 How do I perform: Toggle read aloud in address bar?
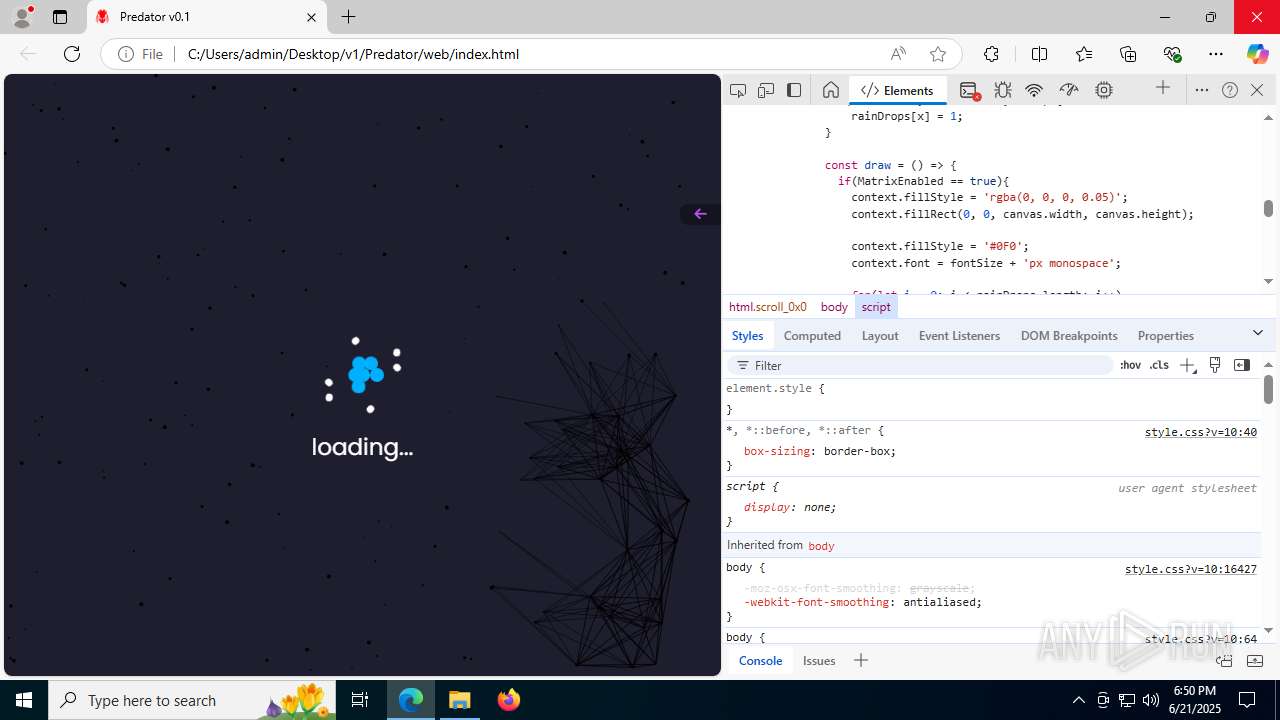point(898,54)
